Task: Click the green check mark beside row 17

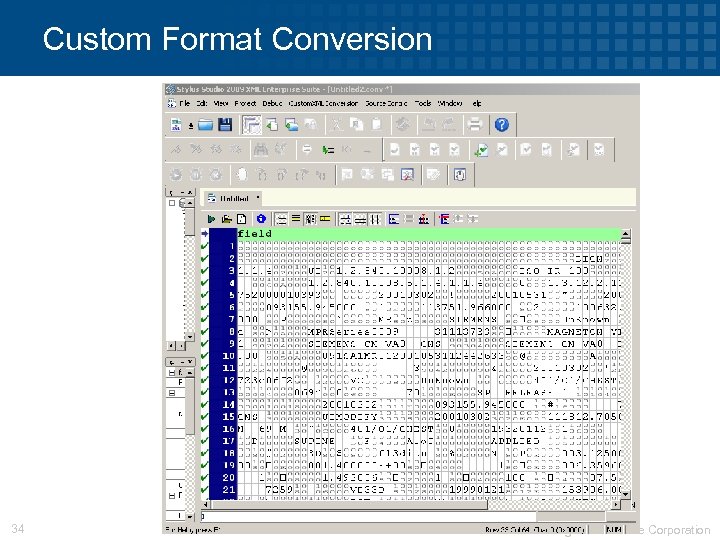Action: pyautogui.click(x=205, y=440)
